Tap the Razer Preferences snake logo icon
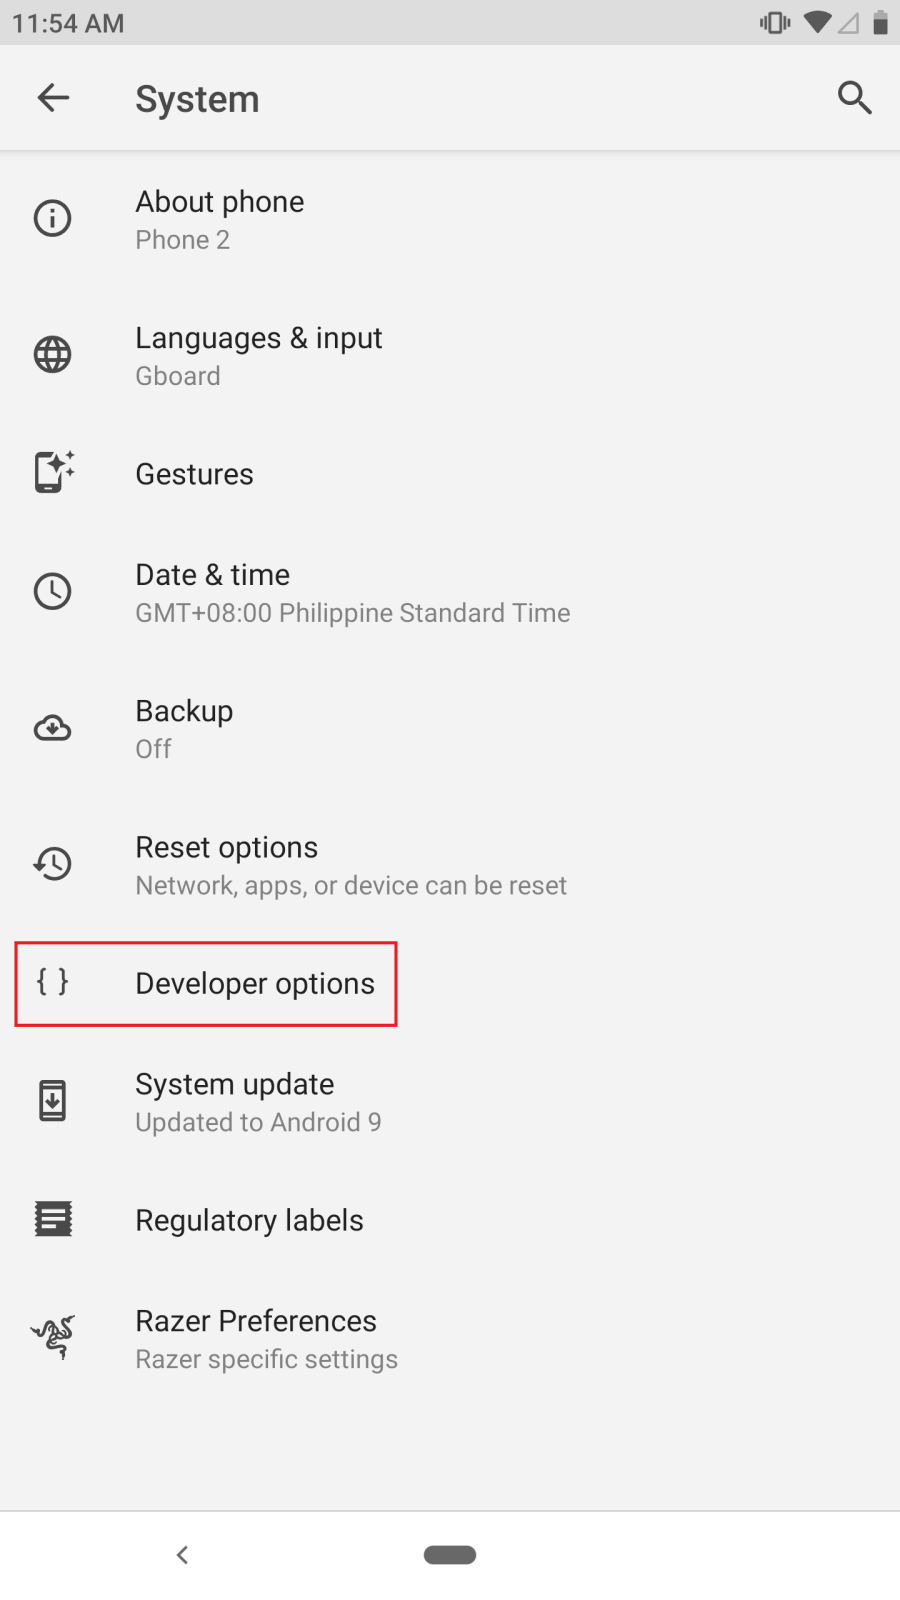The width and height of the screenshot is (900, 1600). tap(52, 1338)
